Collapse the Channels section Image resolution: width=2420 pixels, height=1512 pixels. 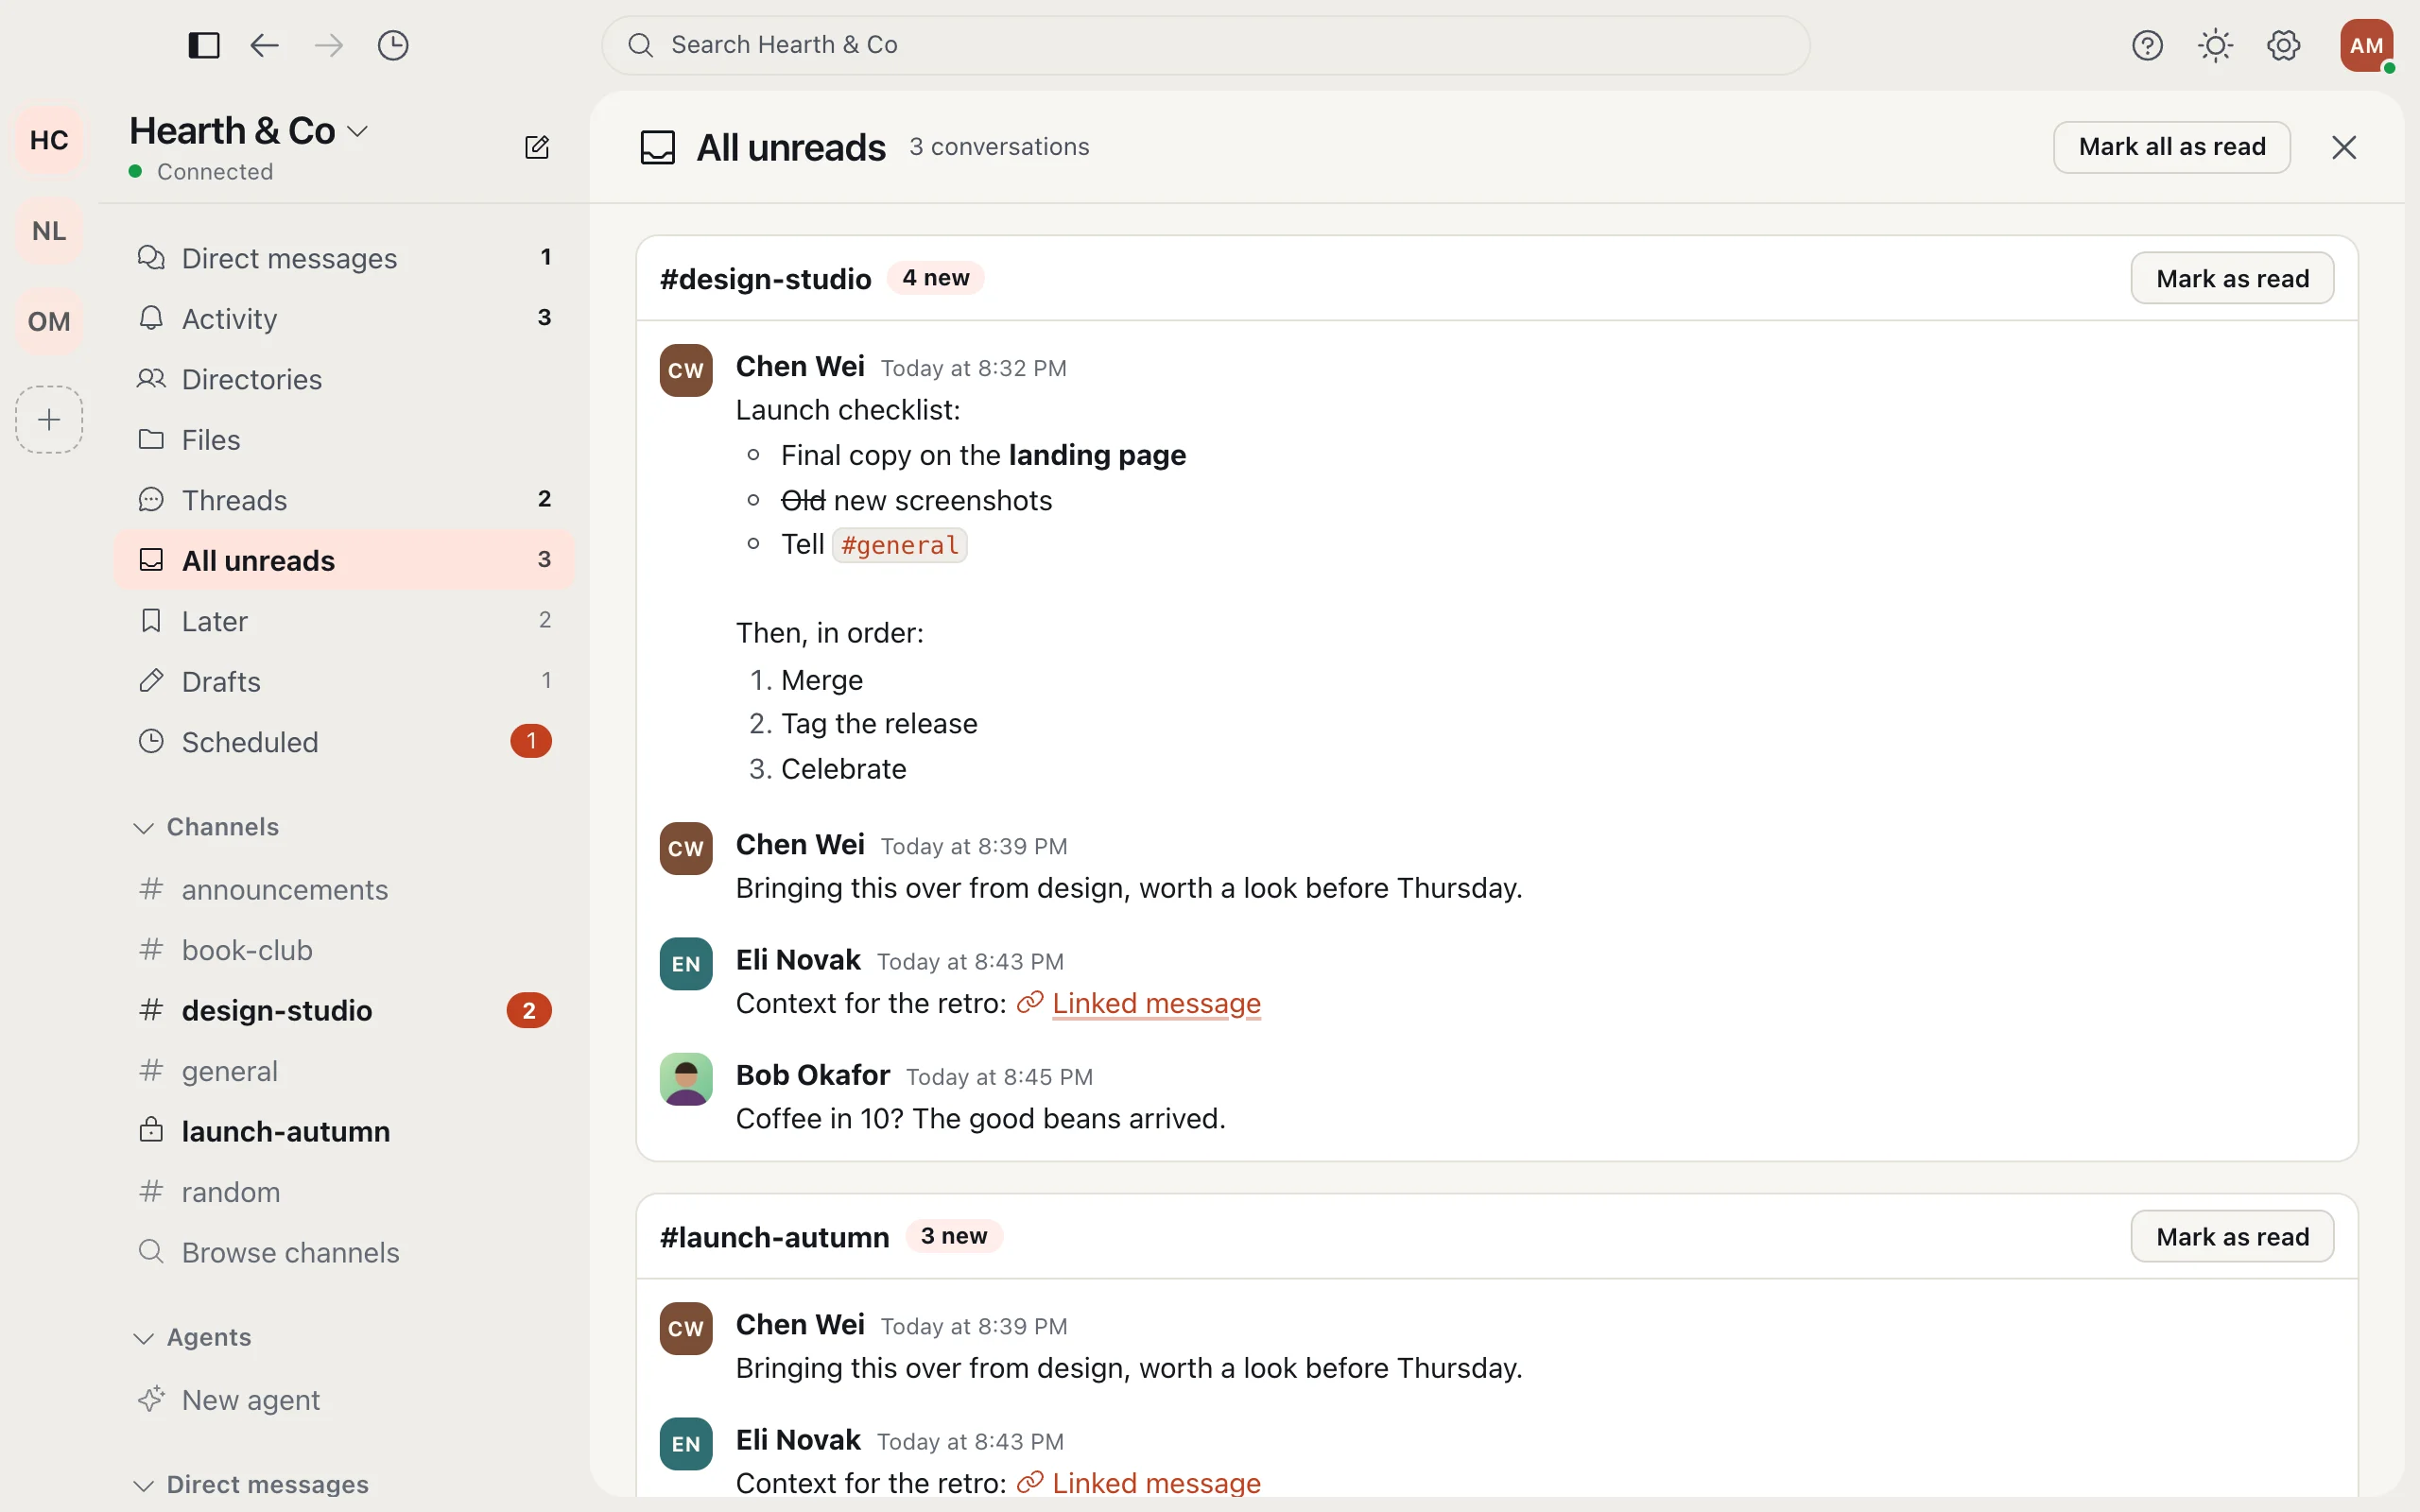(207, 827)
